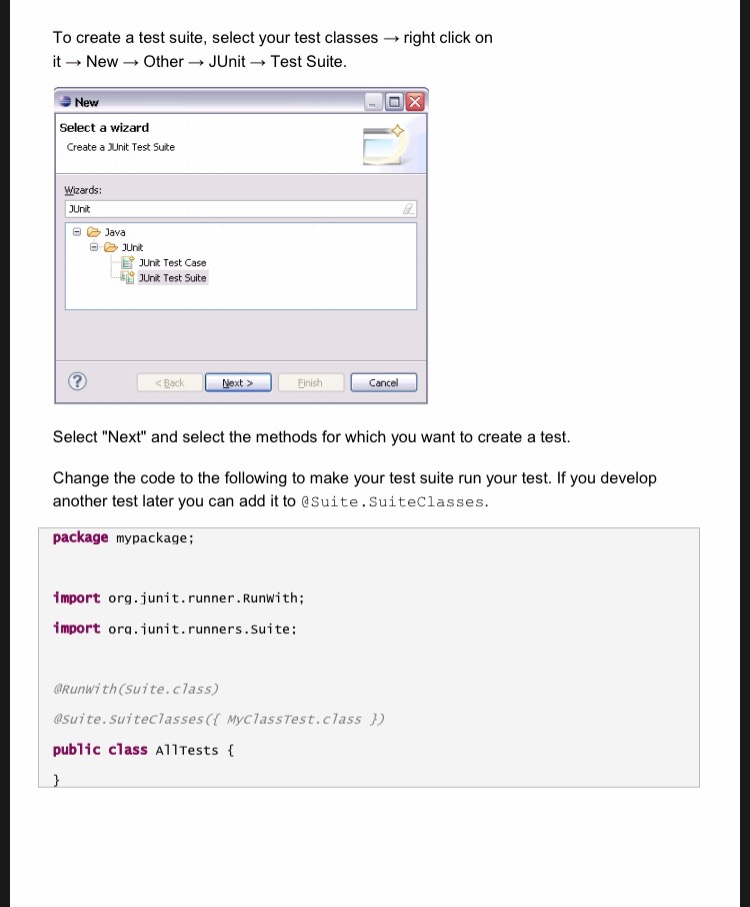The height and width of the screenshot is (907, 750).
Task: Click the Eclipse icon in New title bar
Action: click(65, 102)
